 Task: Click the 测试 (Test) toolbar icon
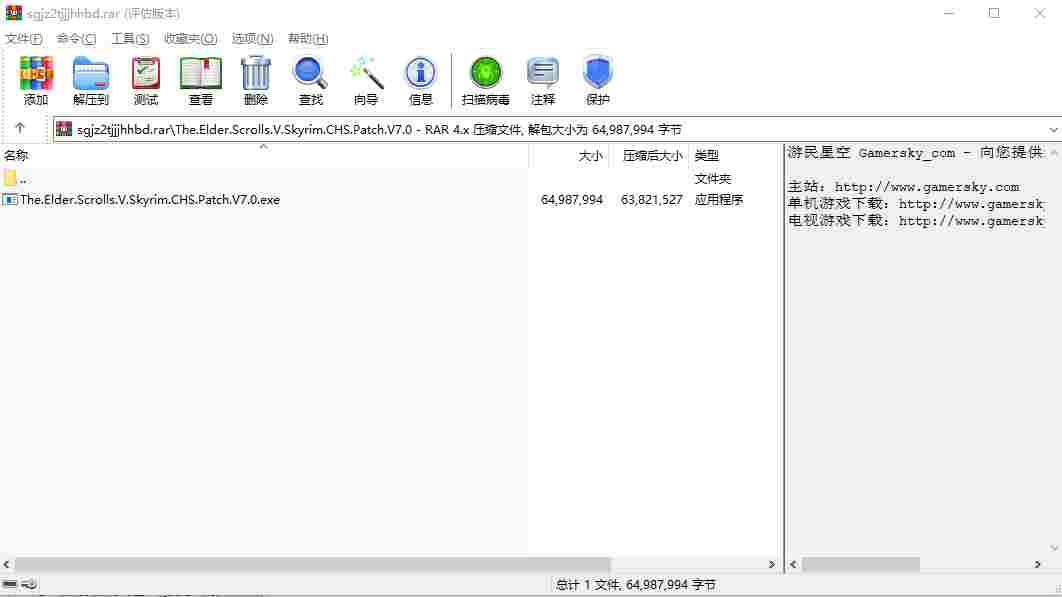coord(146,73)
